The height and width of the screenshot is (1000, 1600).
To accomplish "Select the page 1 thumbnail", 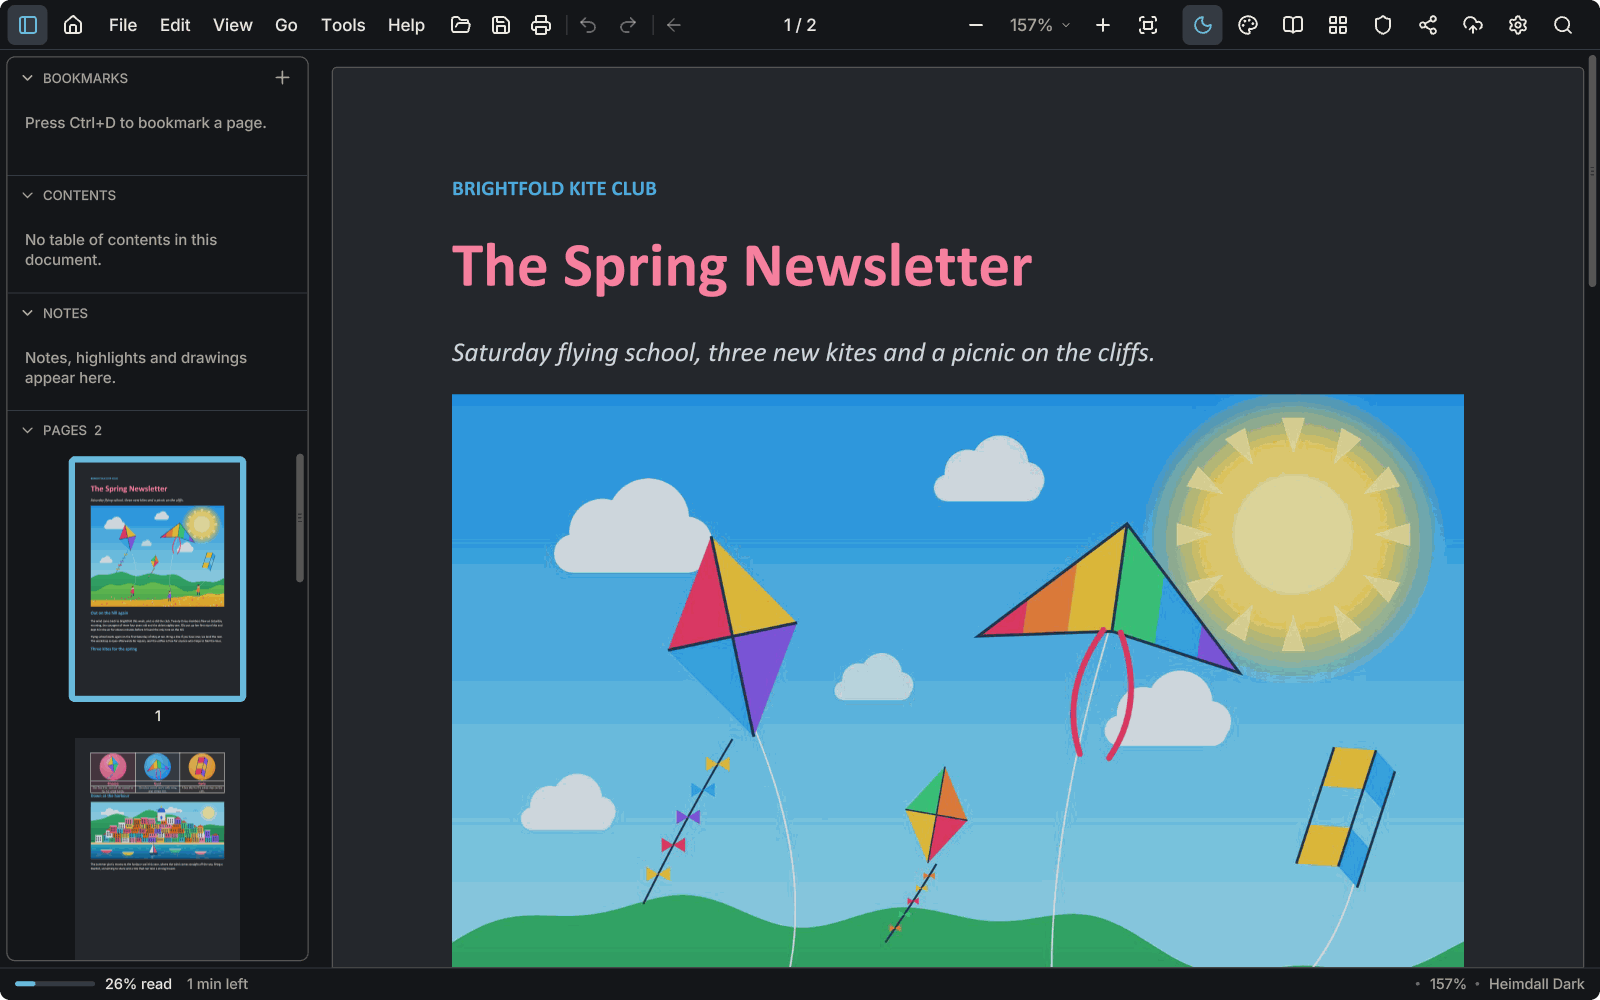I will [x=157, y=579].
